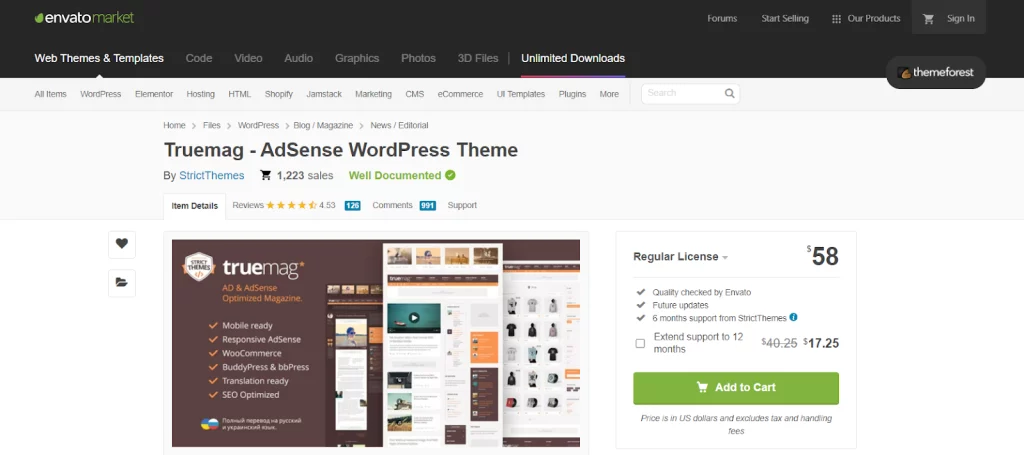Add item to favorites heart icon
Viewport: 1024px width, 455px height.
click(x=121, y=243)
